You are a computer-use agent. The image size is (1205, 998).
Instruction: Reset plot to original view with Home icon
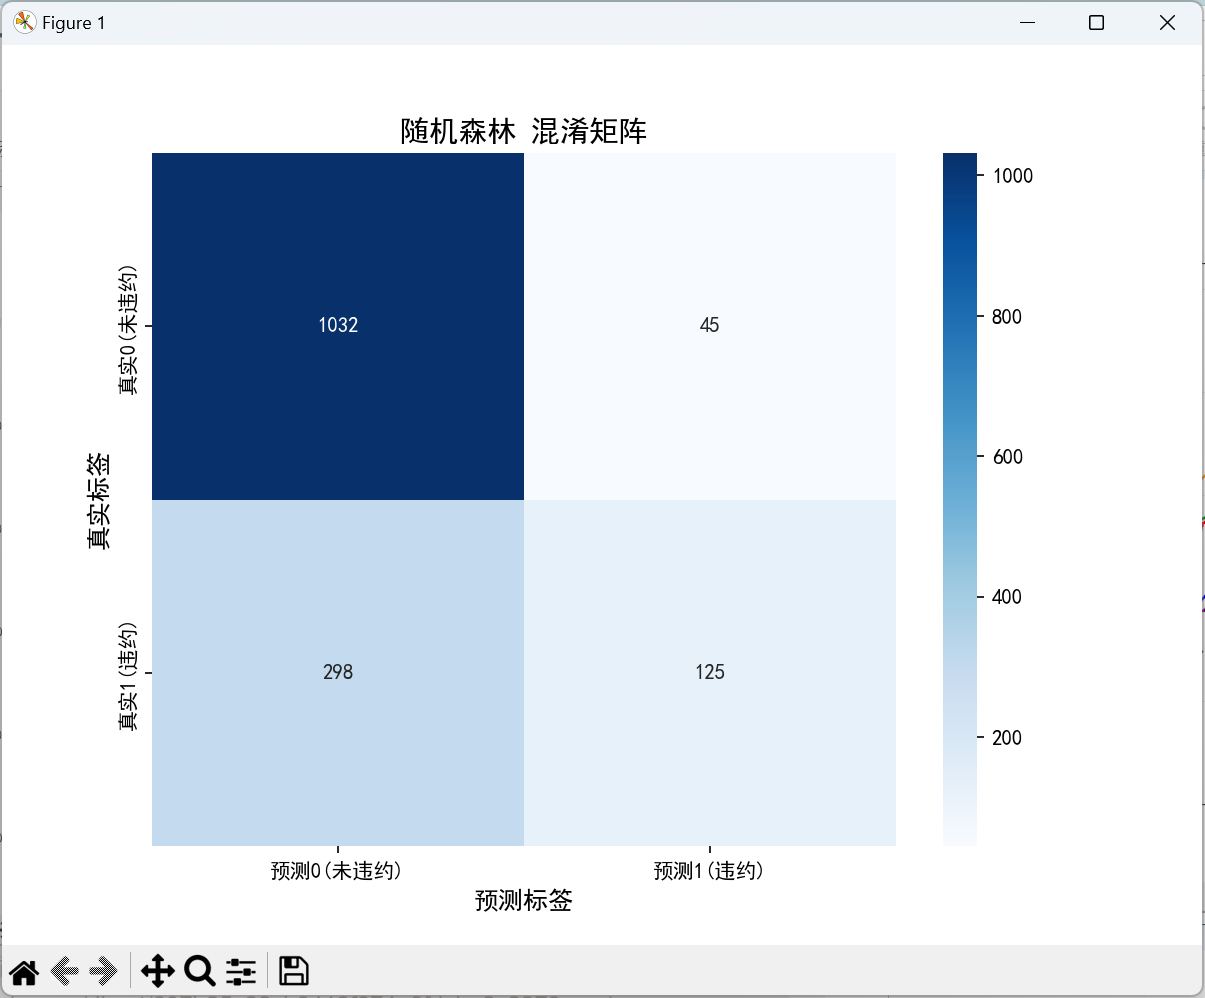coord(23,970)
